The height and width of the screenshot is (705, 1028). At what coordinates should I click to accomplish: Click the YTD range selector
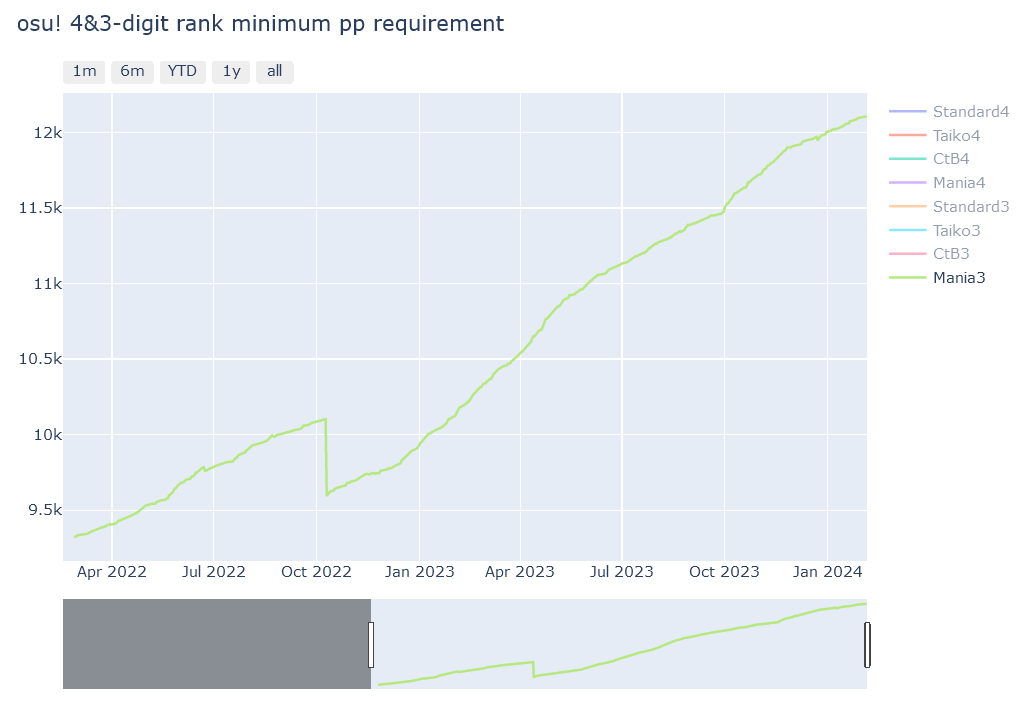[182, 72]
